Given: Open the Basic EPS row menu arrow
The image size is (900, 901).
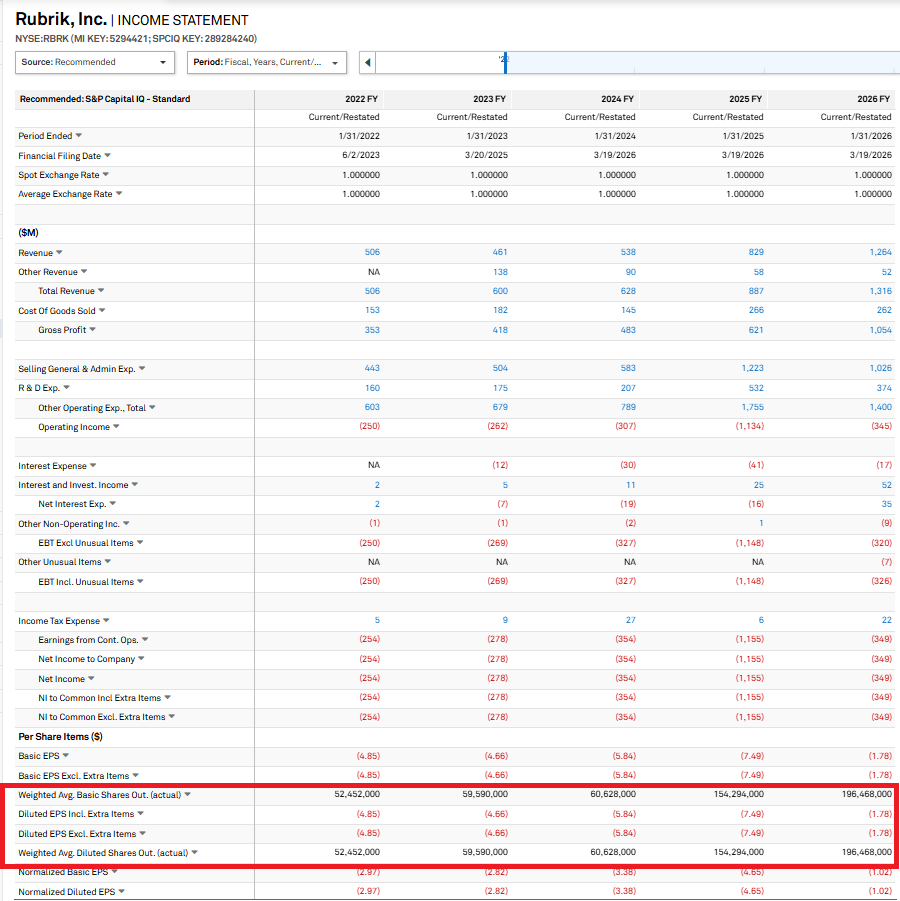Looking at the screenshot, I should 66,756.
